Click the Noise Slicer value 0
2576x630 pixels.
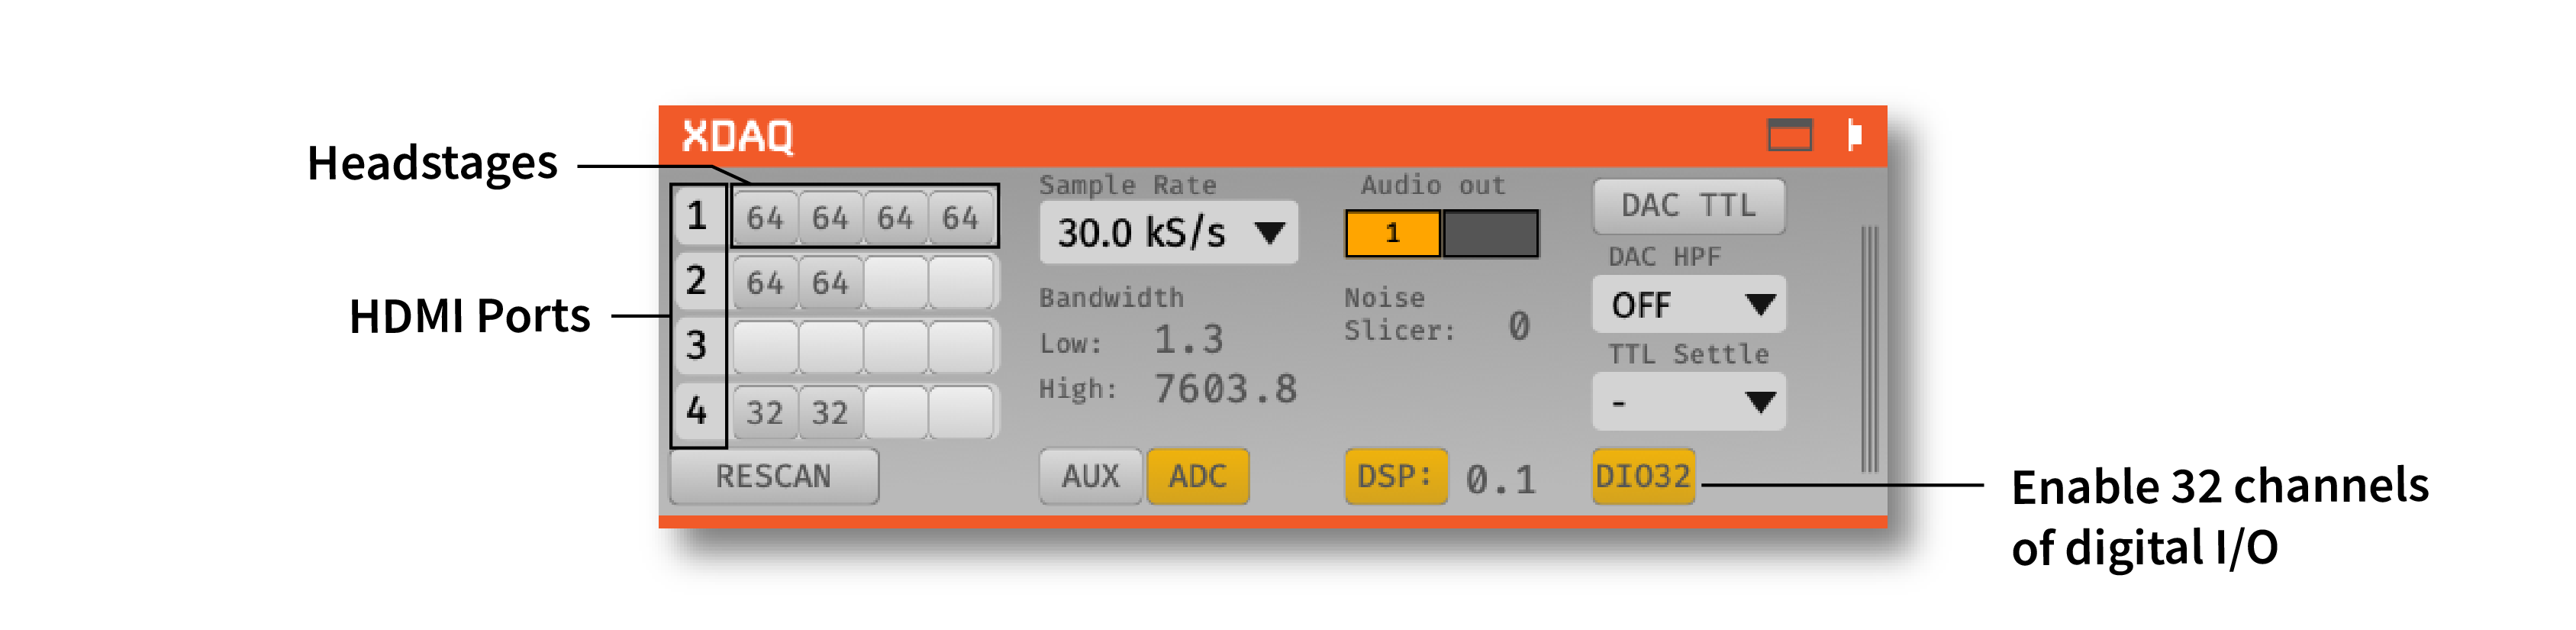pyautogui.click(x=1519, y=326)
